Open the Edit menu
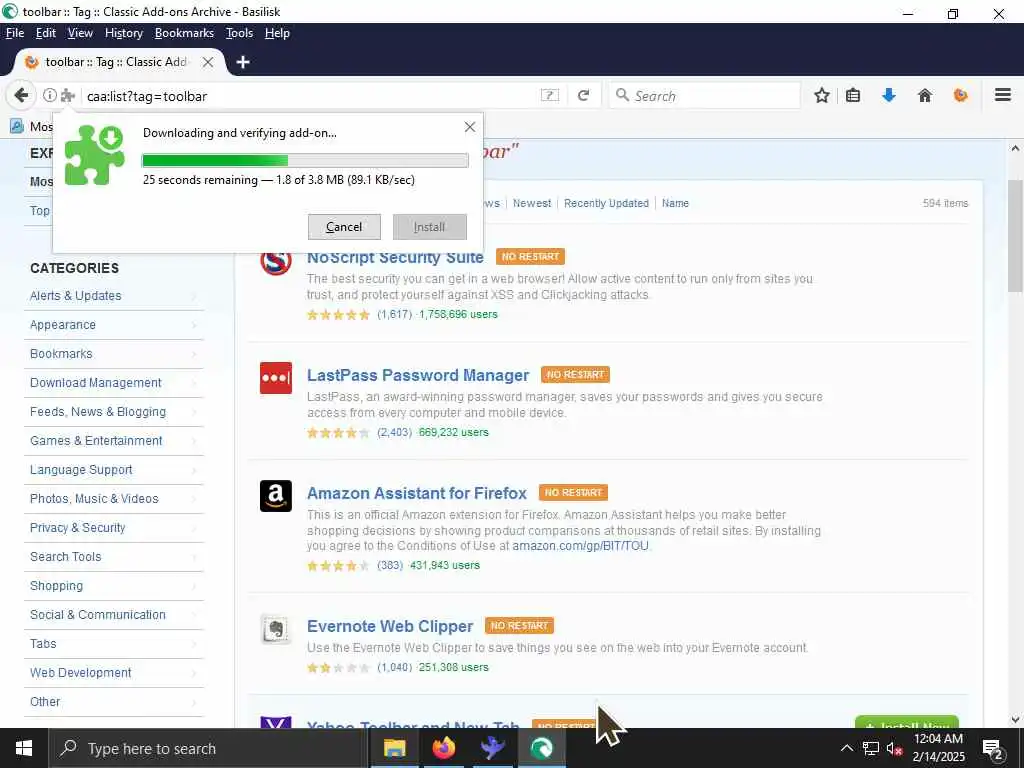Screen dimensions: 1024x768 pyautogui.click(x=46, y=33)
